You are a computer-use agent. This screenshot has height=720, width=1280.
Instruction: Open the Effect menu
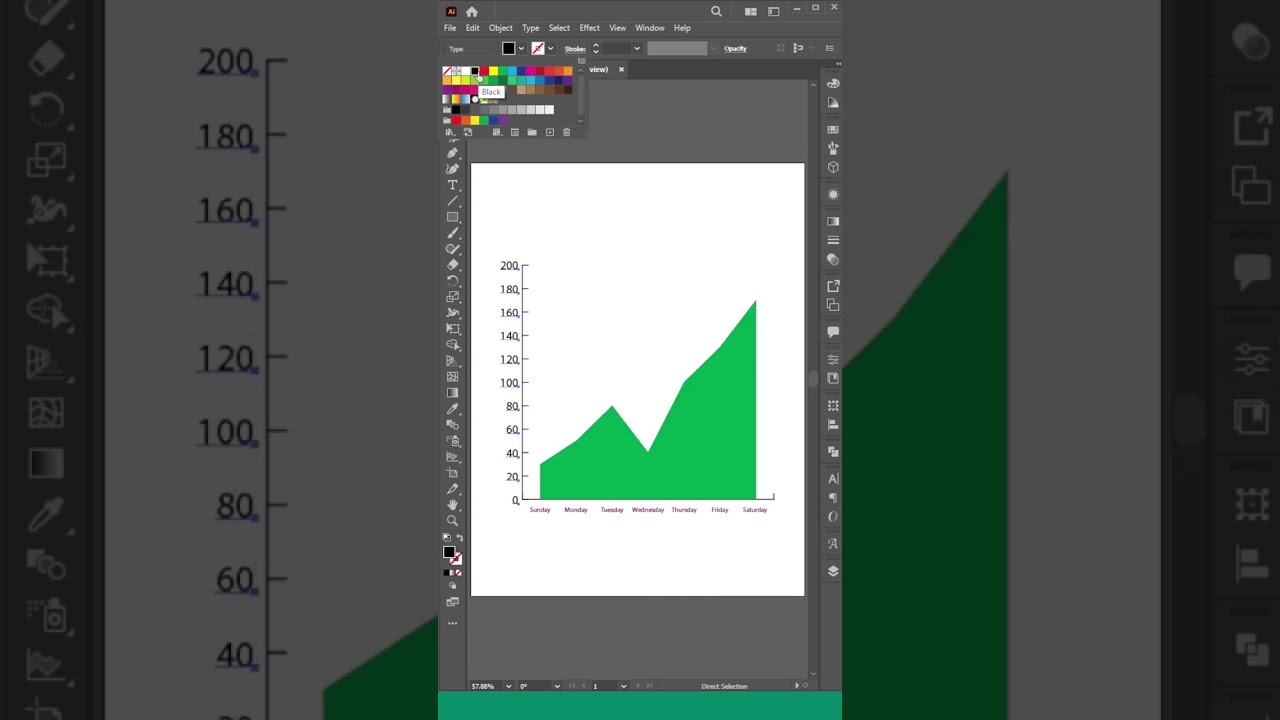click(x=589, y=28)
